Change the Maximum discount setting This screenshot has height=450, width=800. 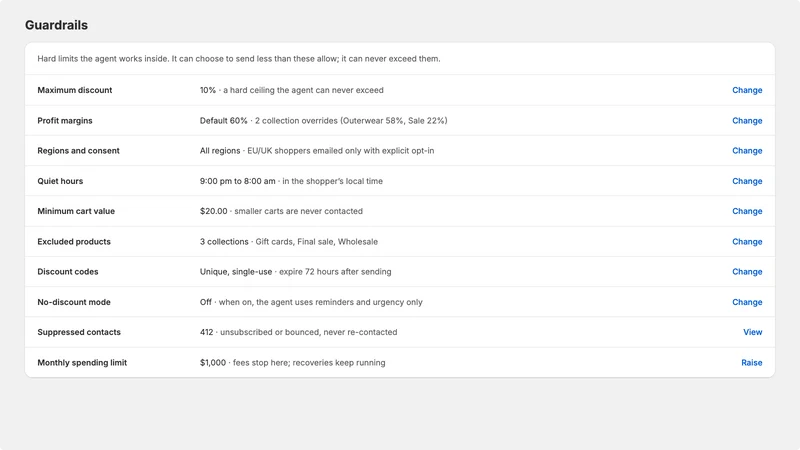747,90
